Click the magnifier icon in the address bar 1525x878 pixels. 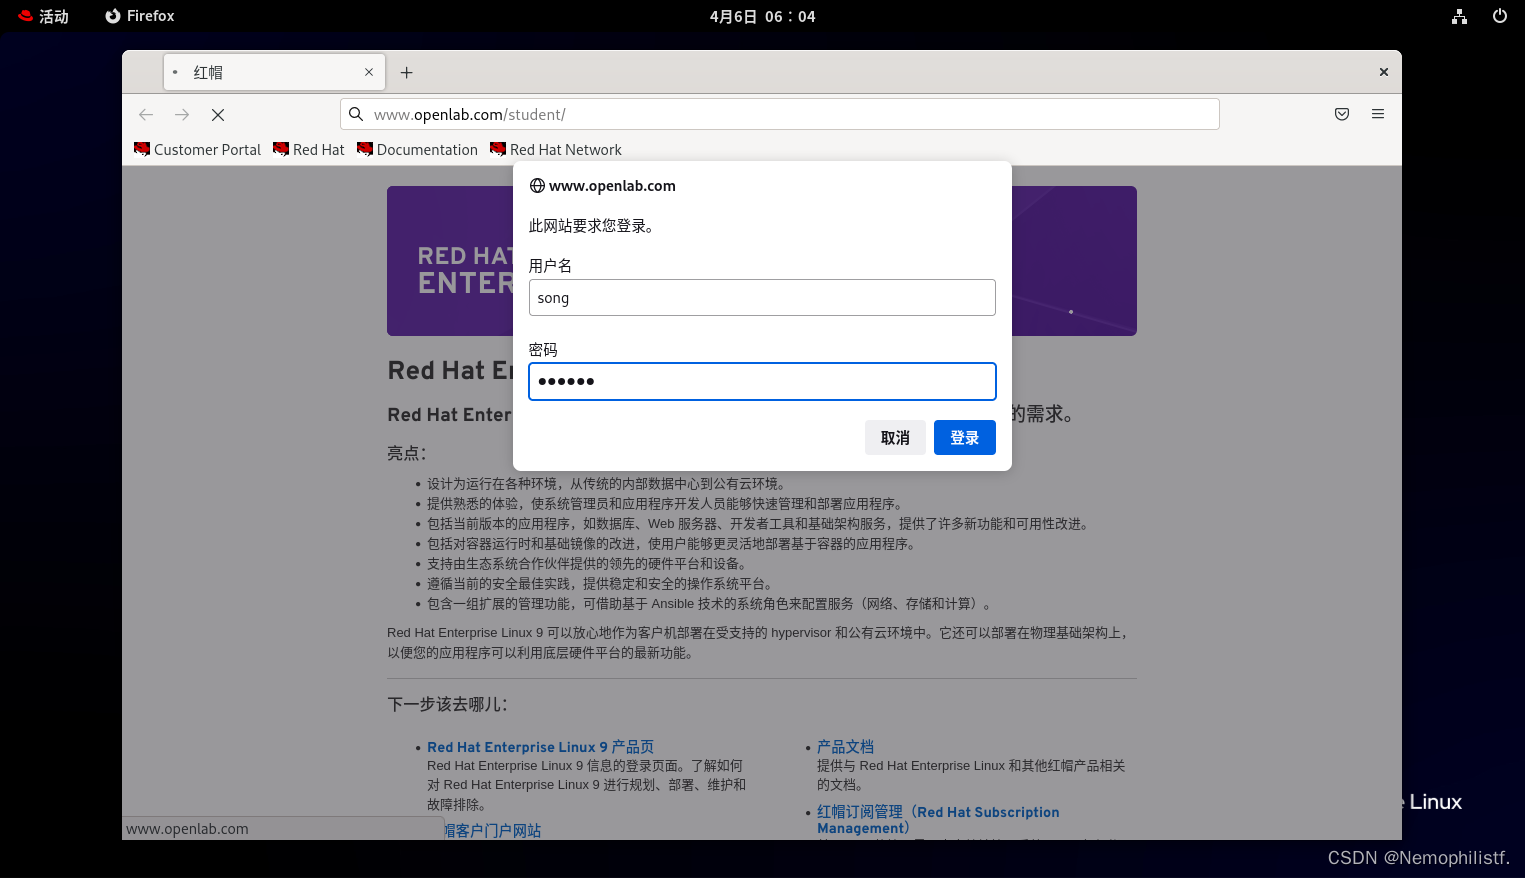(356, 114)
